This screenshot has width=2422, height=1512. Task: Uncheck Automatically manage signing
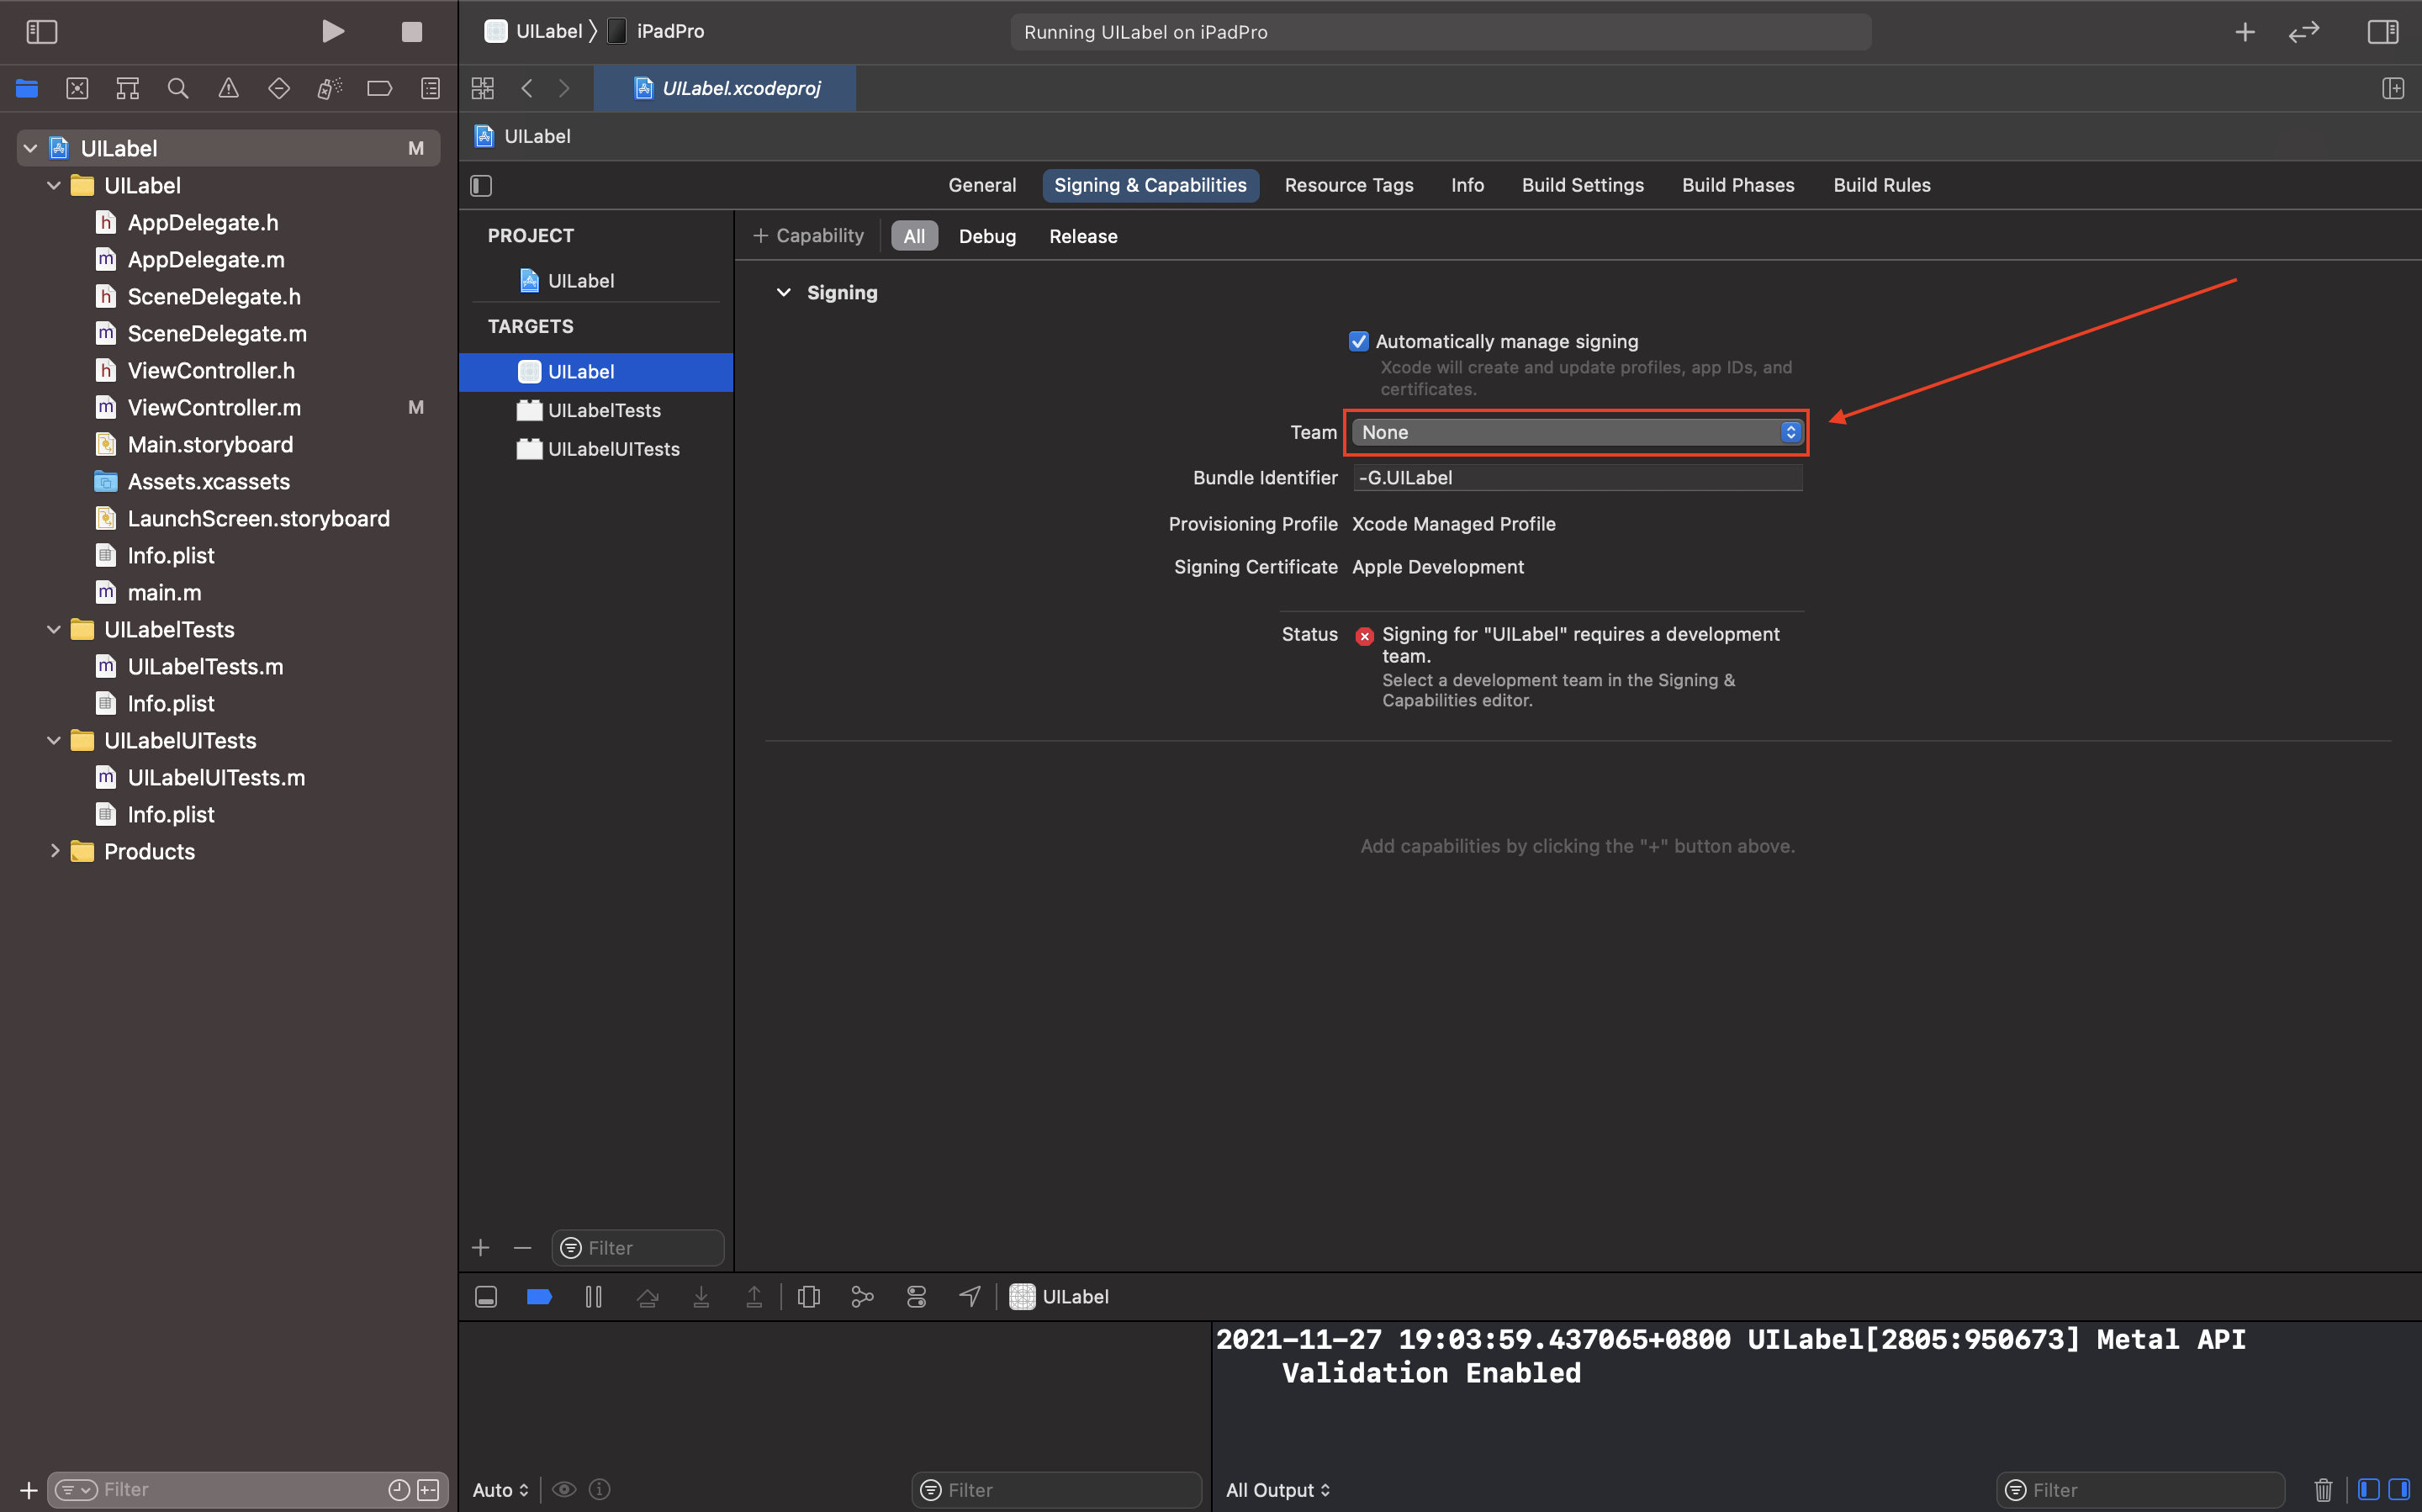[1358, 342]
